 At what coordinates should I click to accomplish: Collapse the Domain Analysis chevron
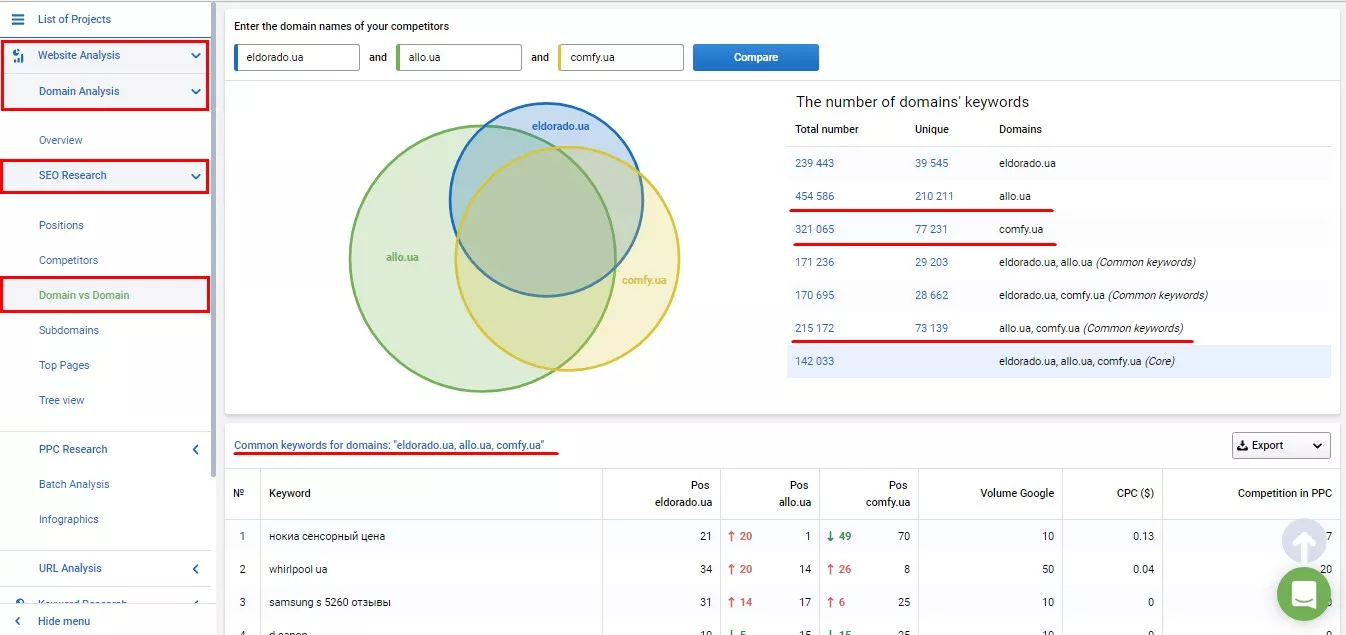click(196, 92)
